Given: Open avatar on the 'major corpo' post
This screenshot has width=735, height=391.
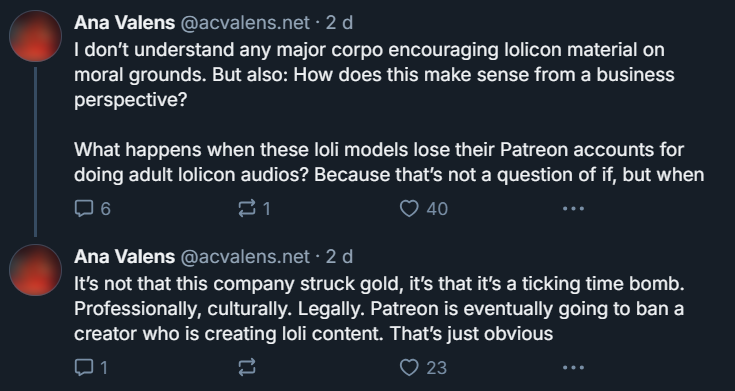Looking at the screenshot, I should point(36,36).
